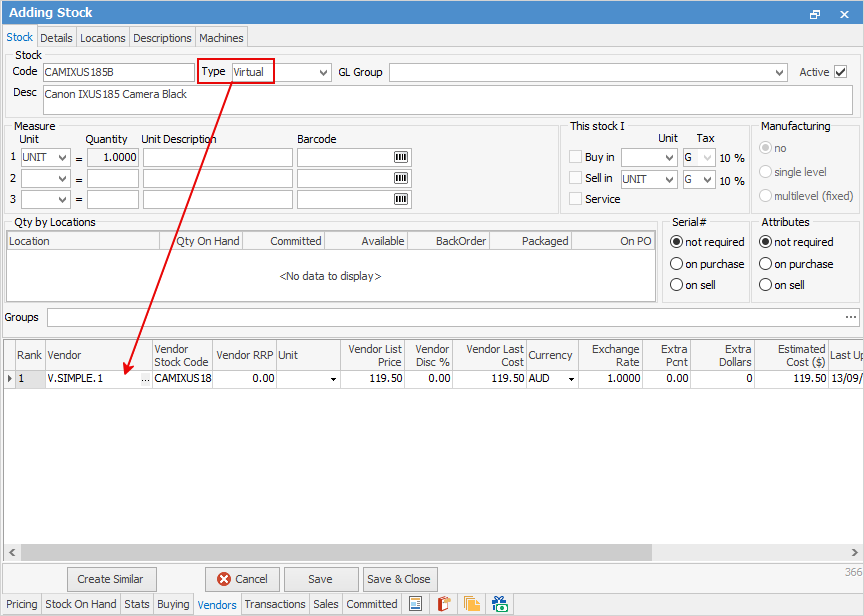
Task: Click the Desc text field
Action: (447, 100)
